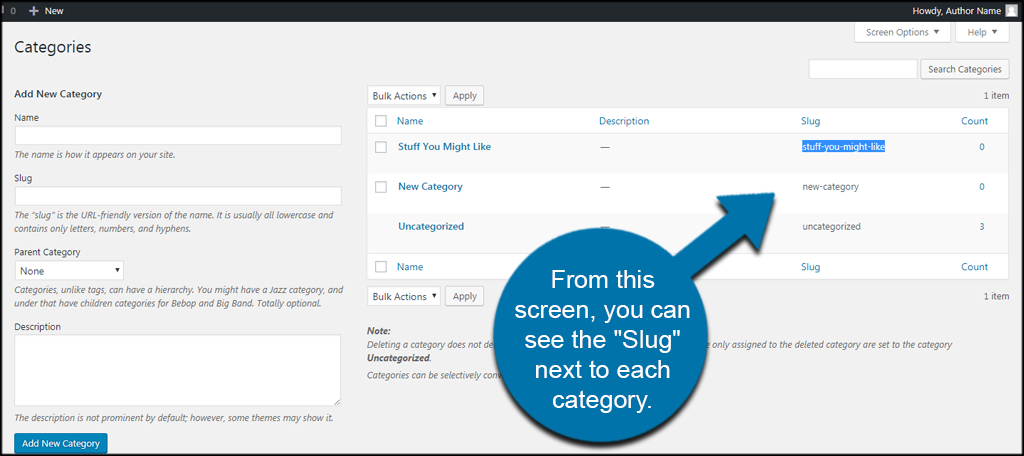Open the Uncategorized category link
Image resolution: width=1024 pixels, height=456 pixels.
430,227
